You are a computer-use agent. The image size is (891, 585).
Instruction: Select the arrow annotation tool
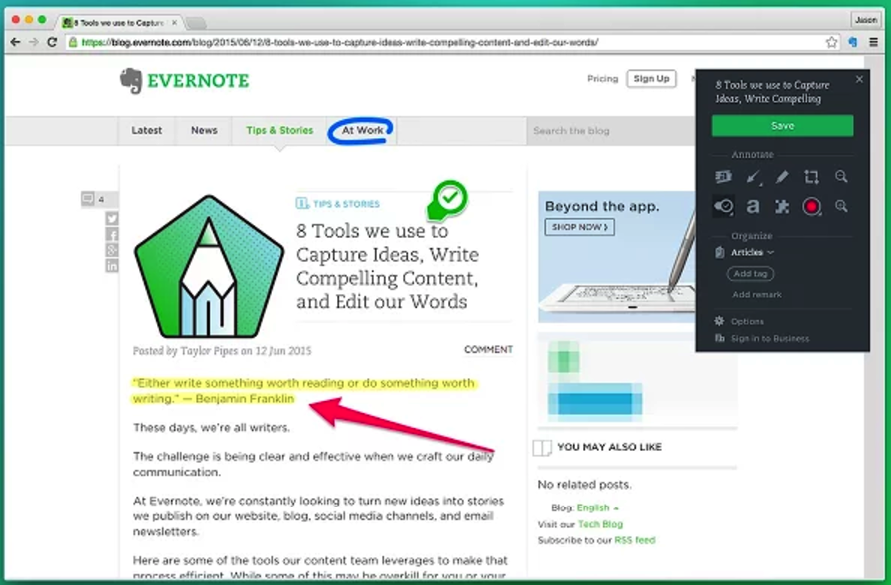[753, 177]
